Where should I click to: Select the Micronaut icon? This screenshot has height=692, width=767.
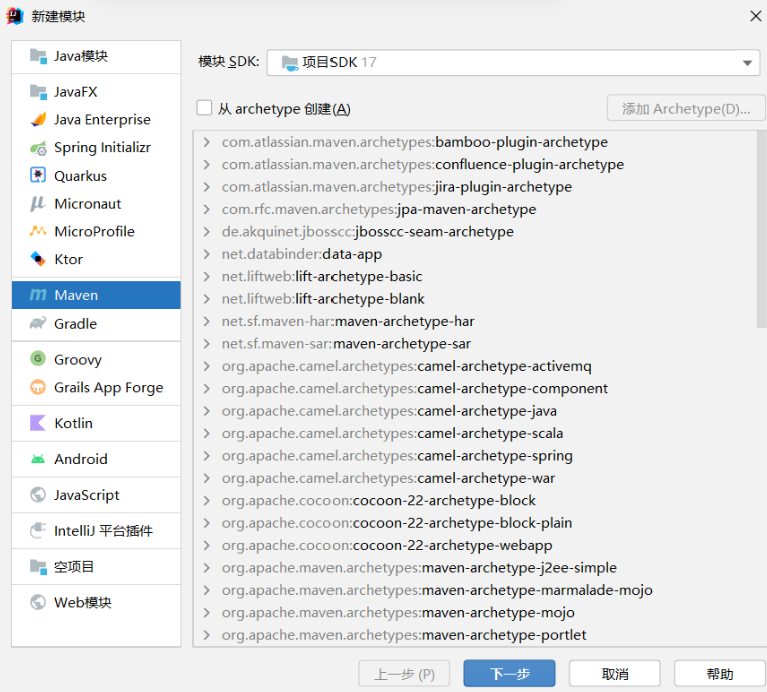pos(38,204)
